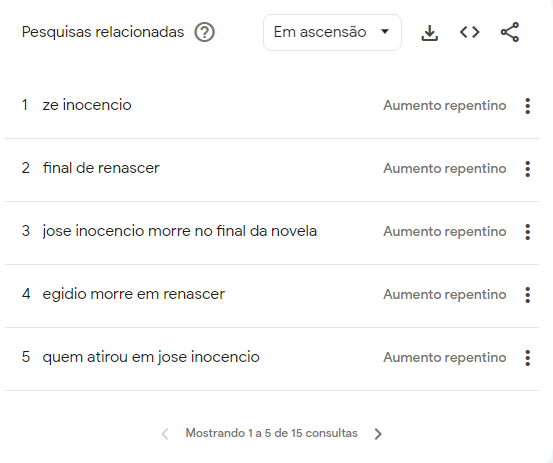Open options for jose inocencio morre row
553x463 pixels.
click(x=528, y=232)
